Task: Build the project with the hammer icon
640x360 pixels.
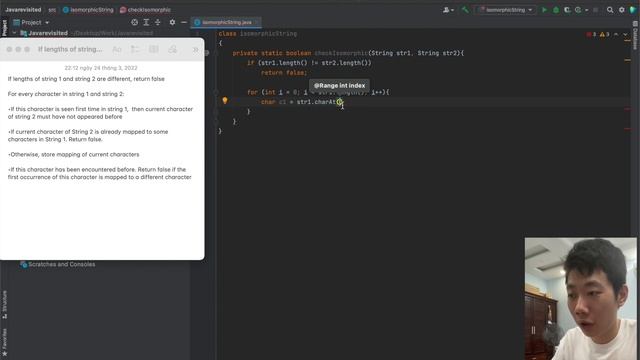Action: pos(465,10)
